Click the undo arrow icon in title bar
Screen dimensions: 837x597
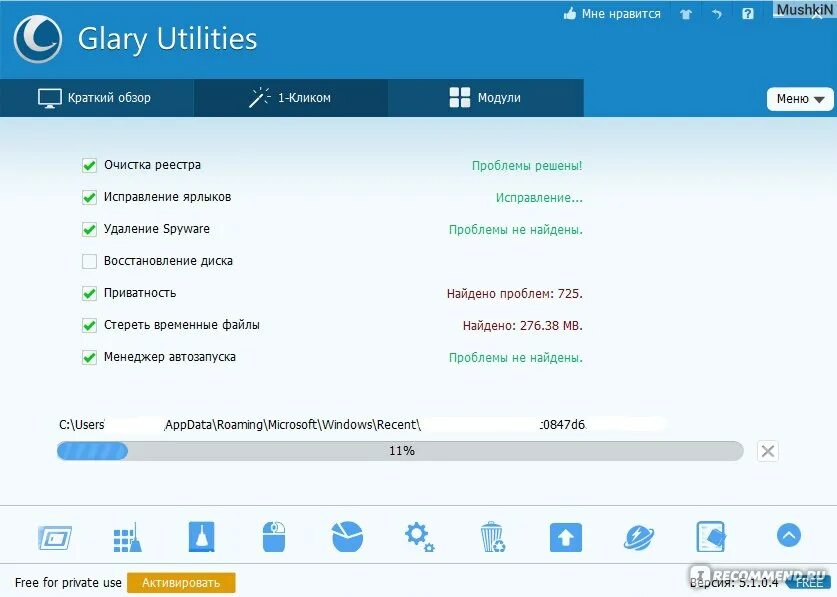coord(716,14)
